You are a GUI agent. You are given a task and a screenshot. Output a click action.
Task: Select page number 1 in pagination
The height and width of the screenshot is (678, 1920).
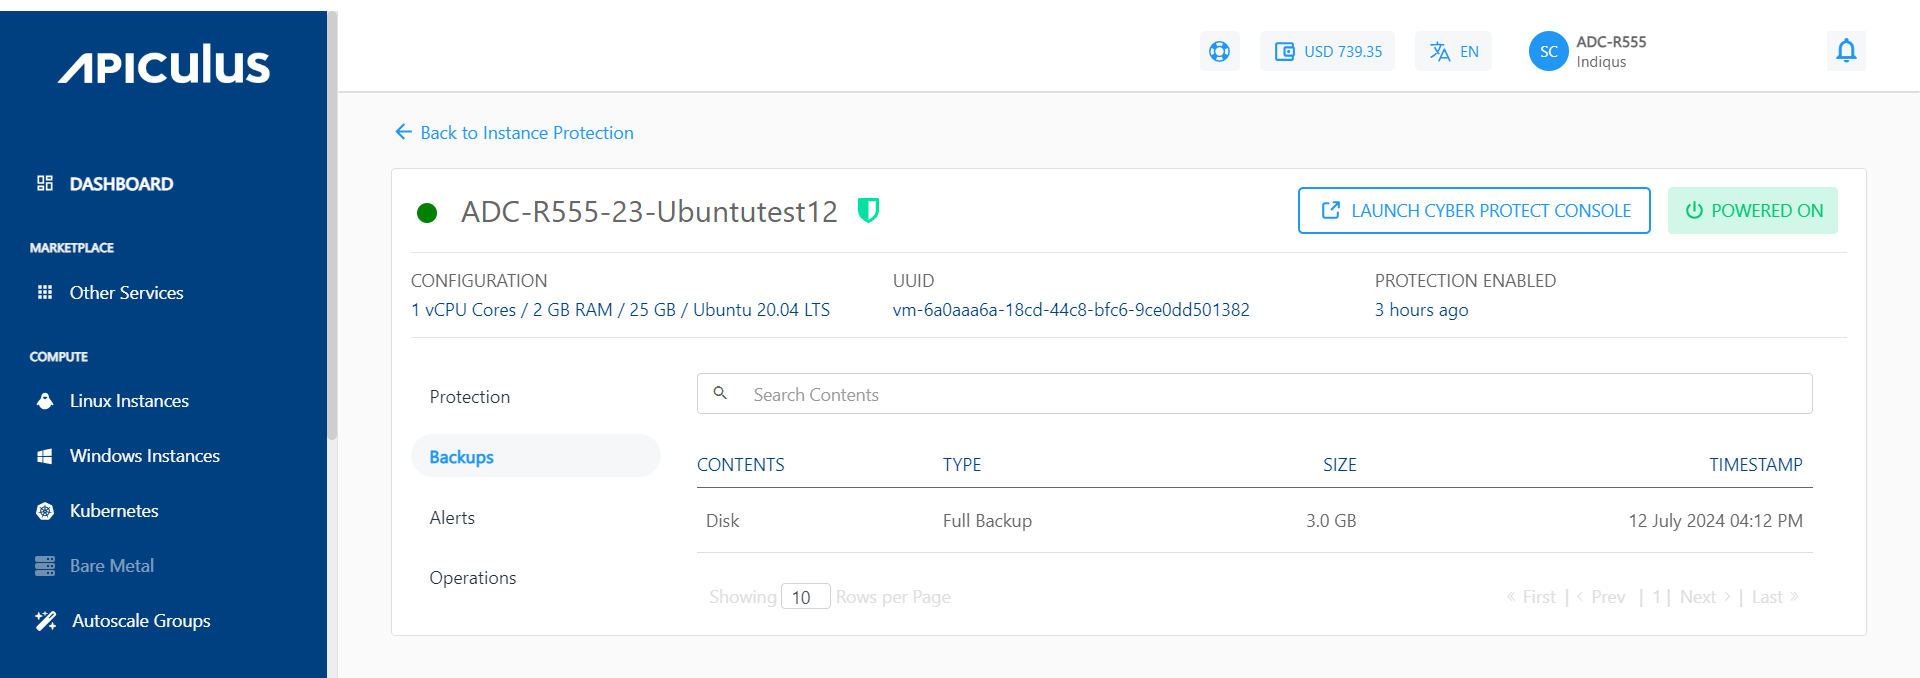click(1657, 597)
